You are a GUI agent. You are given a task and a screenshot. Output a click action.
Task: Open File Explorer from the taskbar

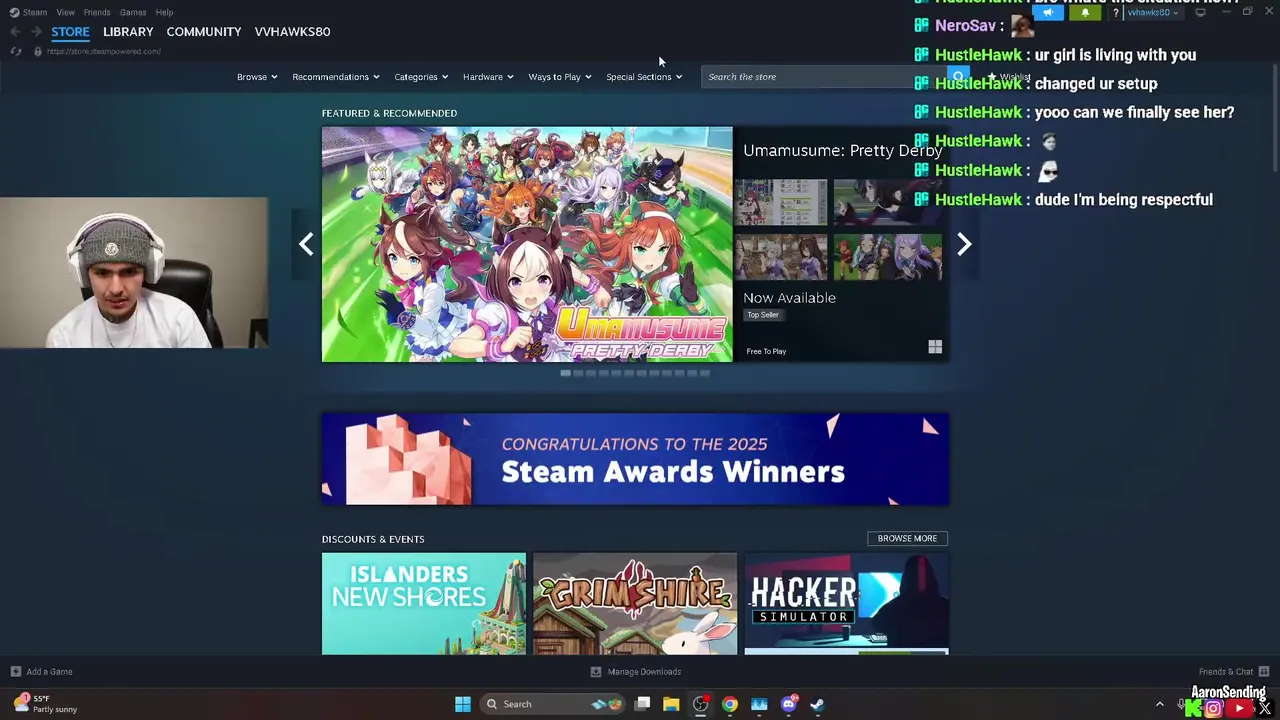(x=671, y=704)
